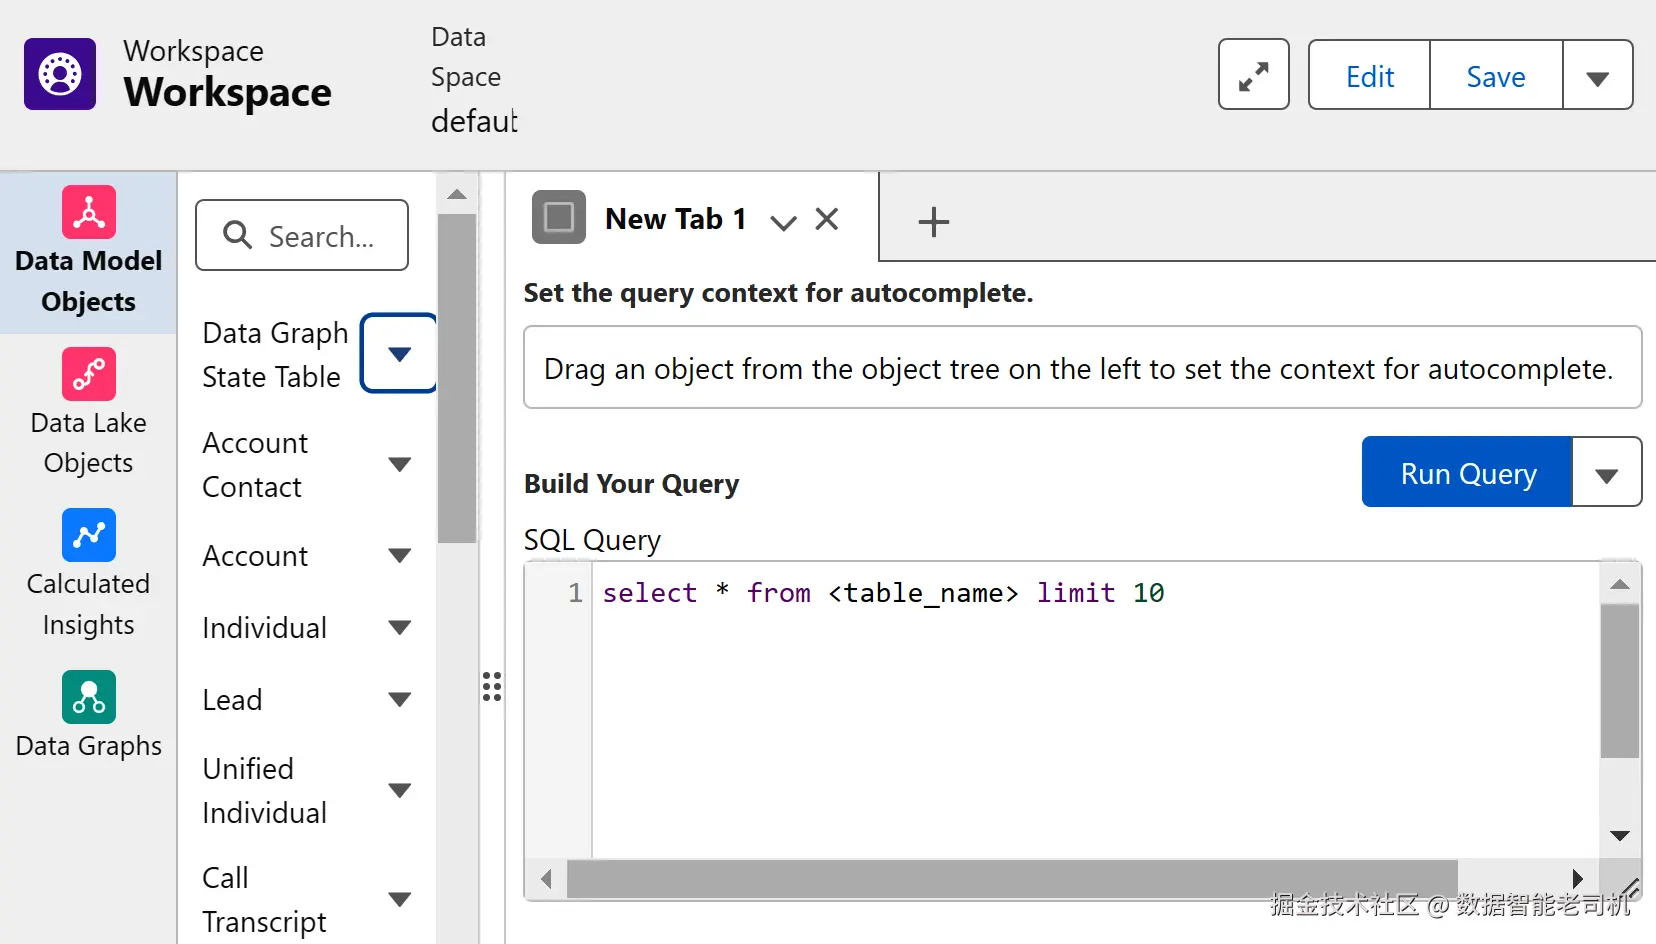The image size is (1656, 944).
Task: Select the New Tab 1 query tab
Action: [x=675, y=219]
